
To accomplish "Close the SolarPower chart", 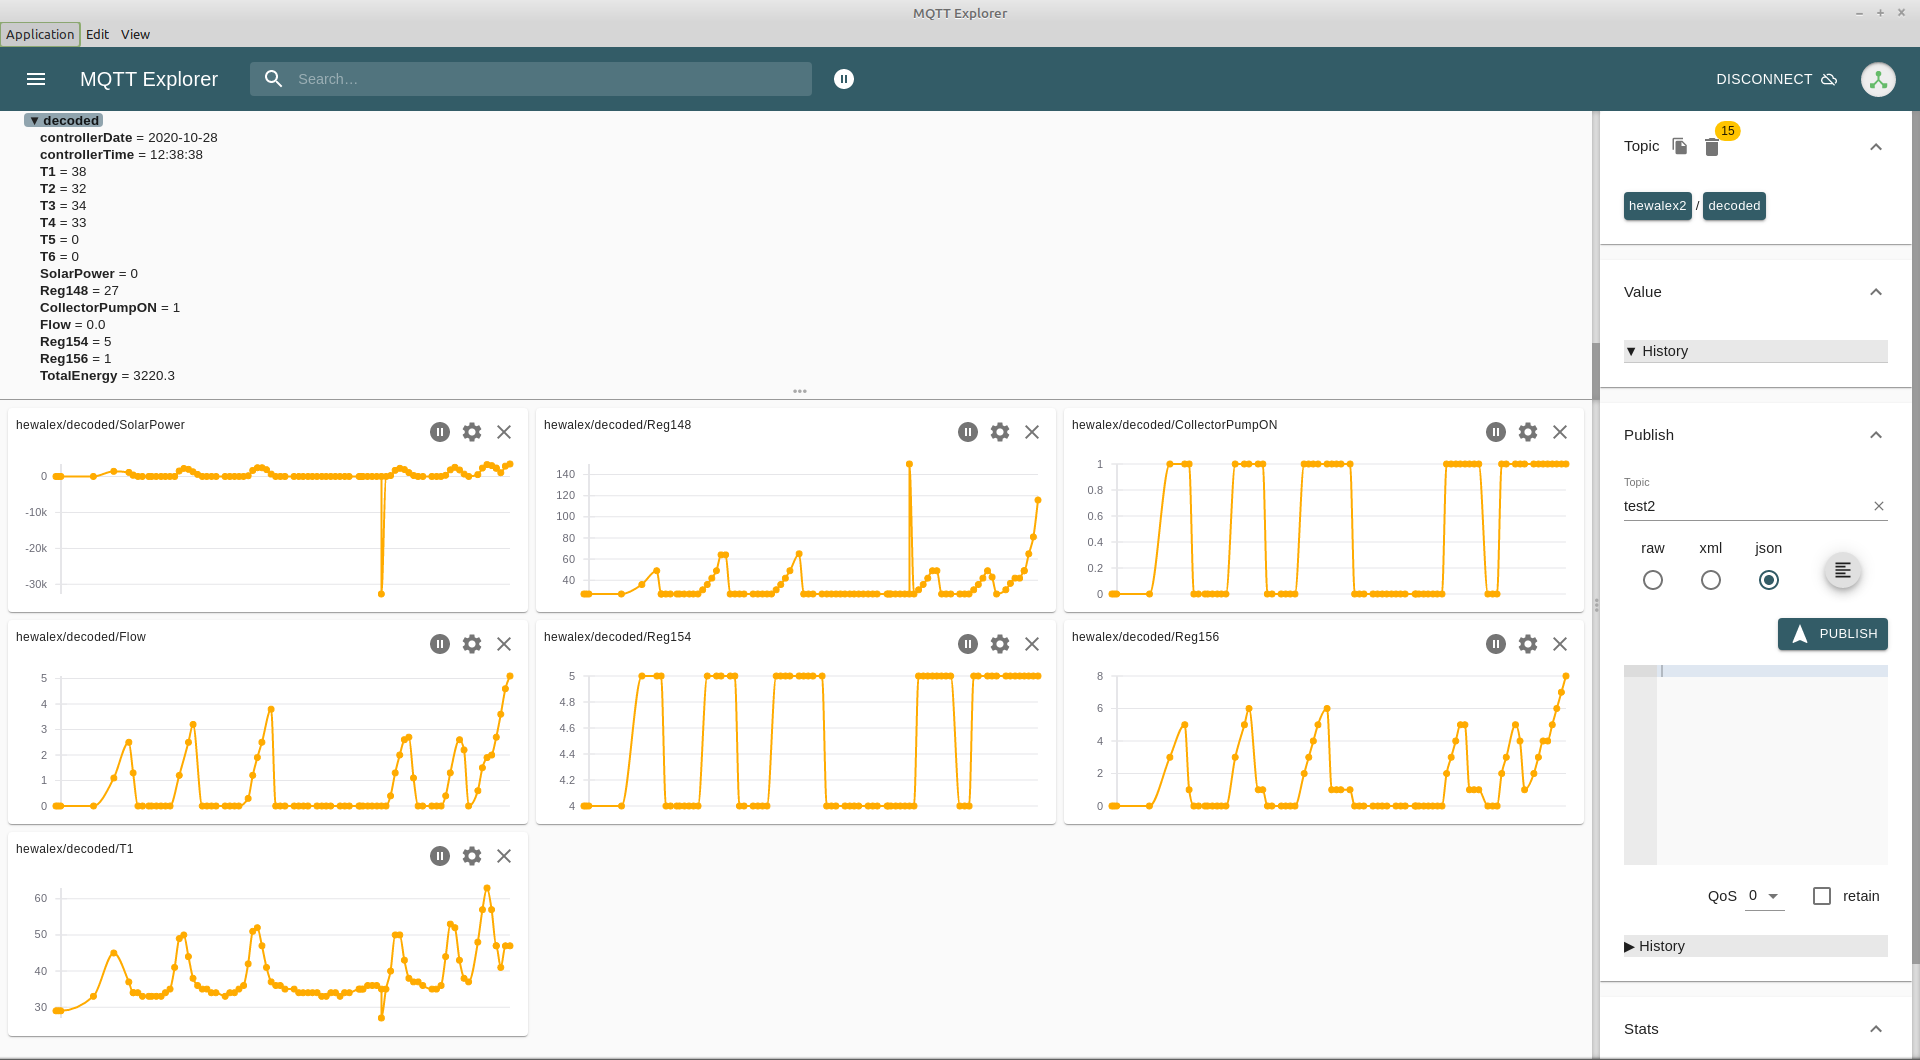I will coord(504,432).
